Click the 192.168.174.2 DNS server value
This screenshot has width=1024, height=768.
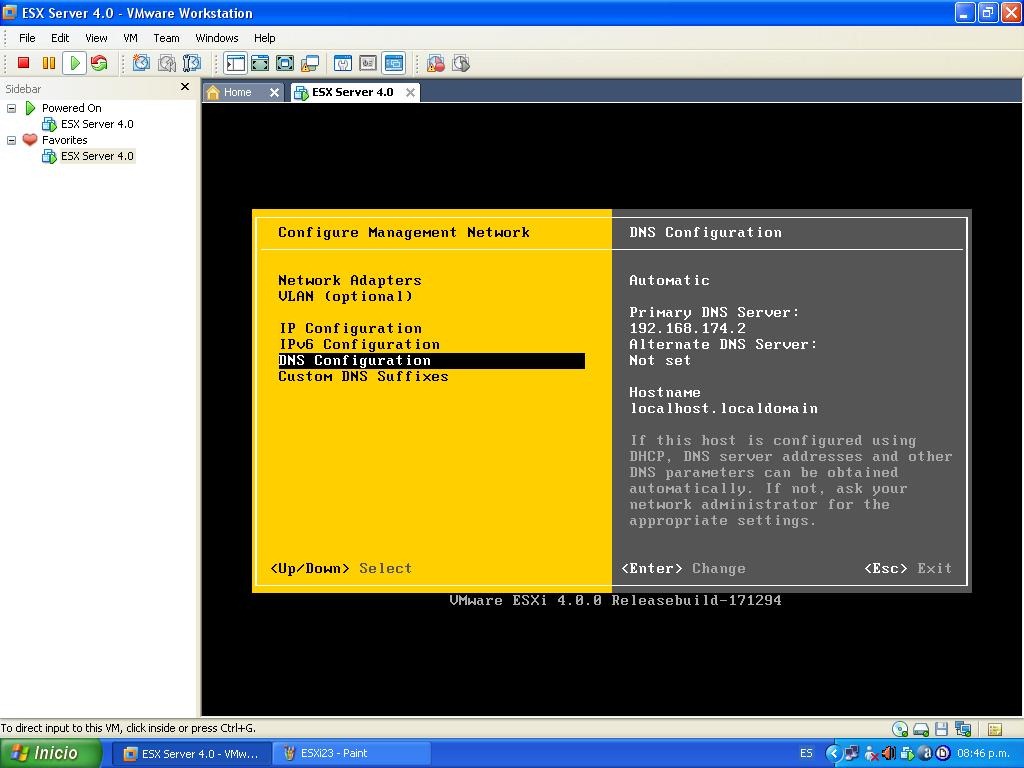pyautogui.click(x=687, y=328)
